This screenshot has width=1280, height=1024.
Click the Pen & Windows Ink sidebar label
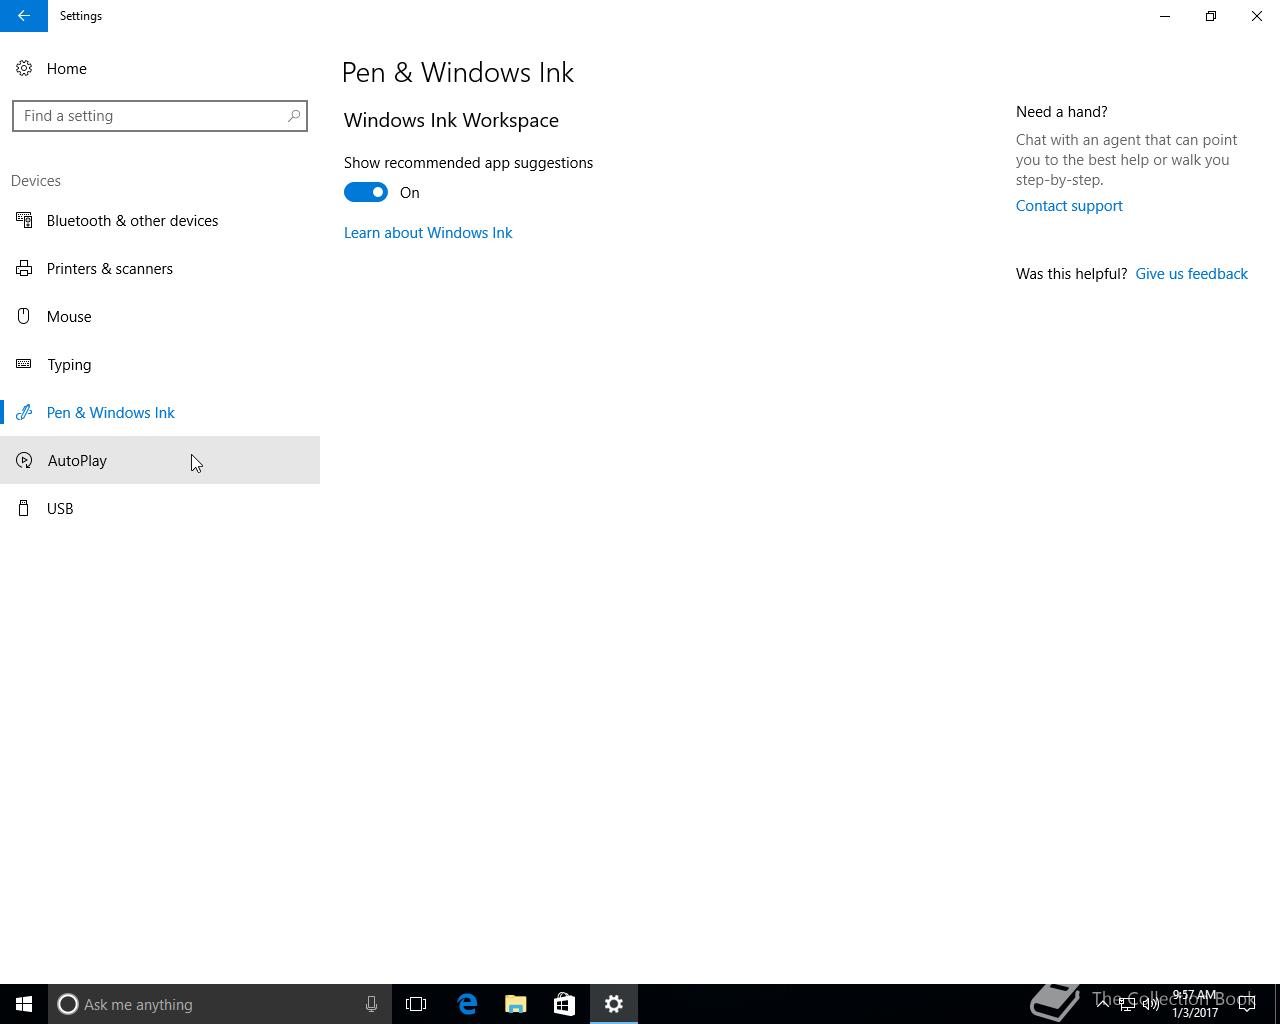tap(111, 412)
